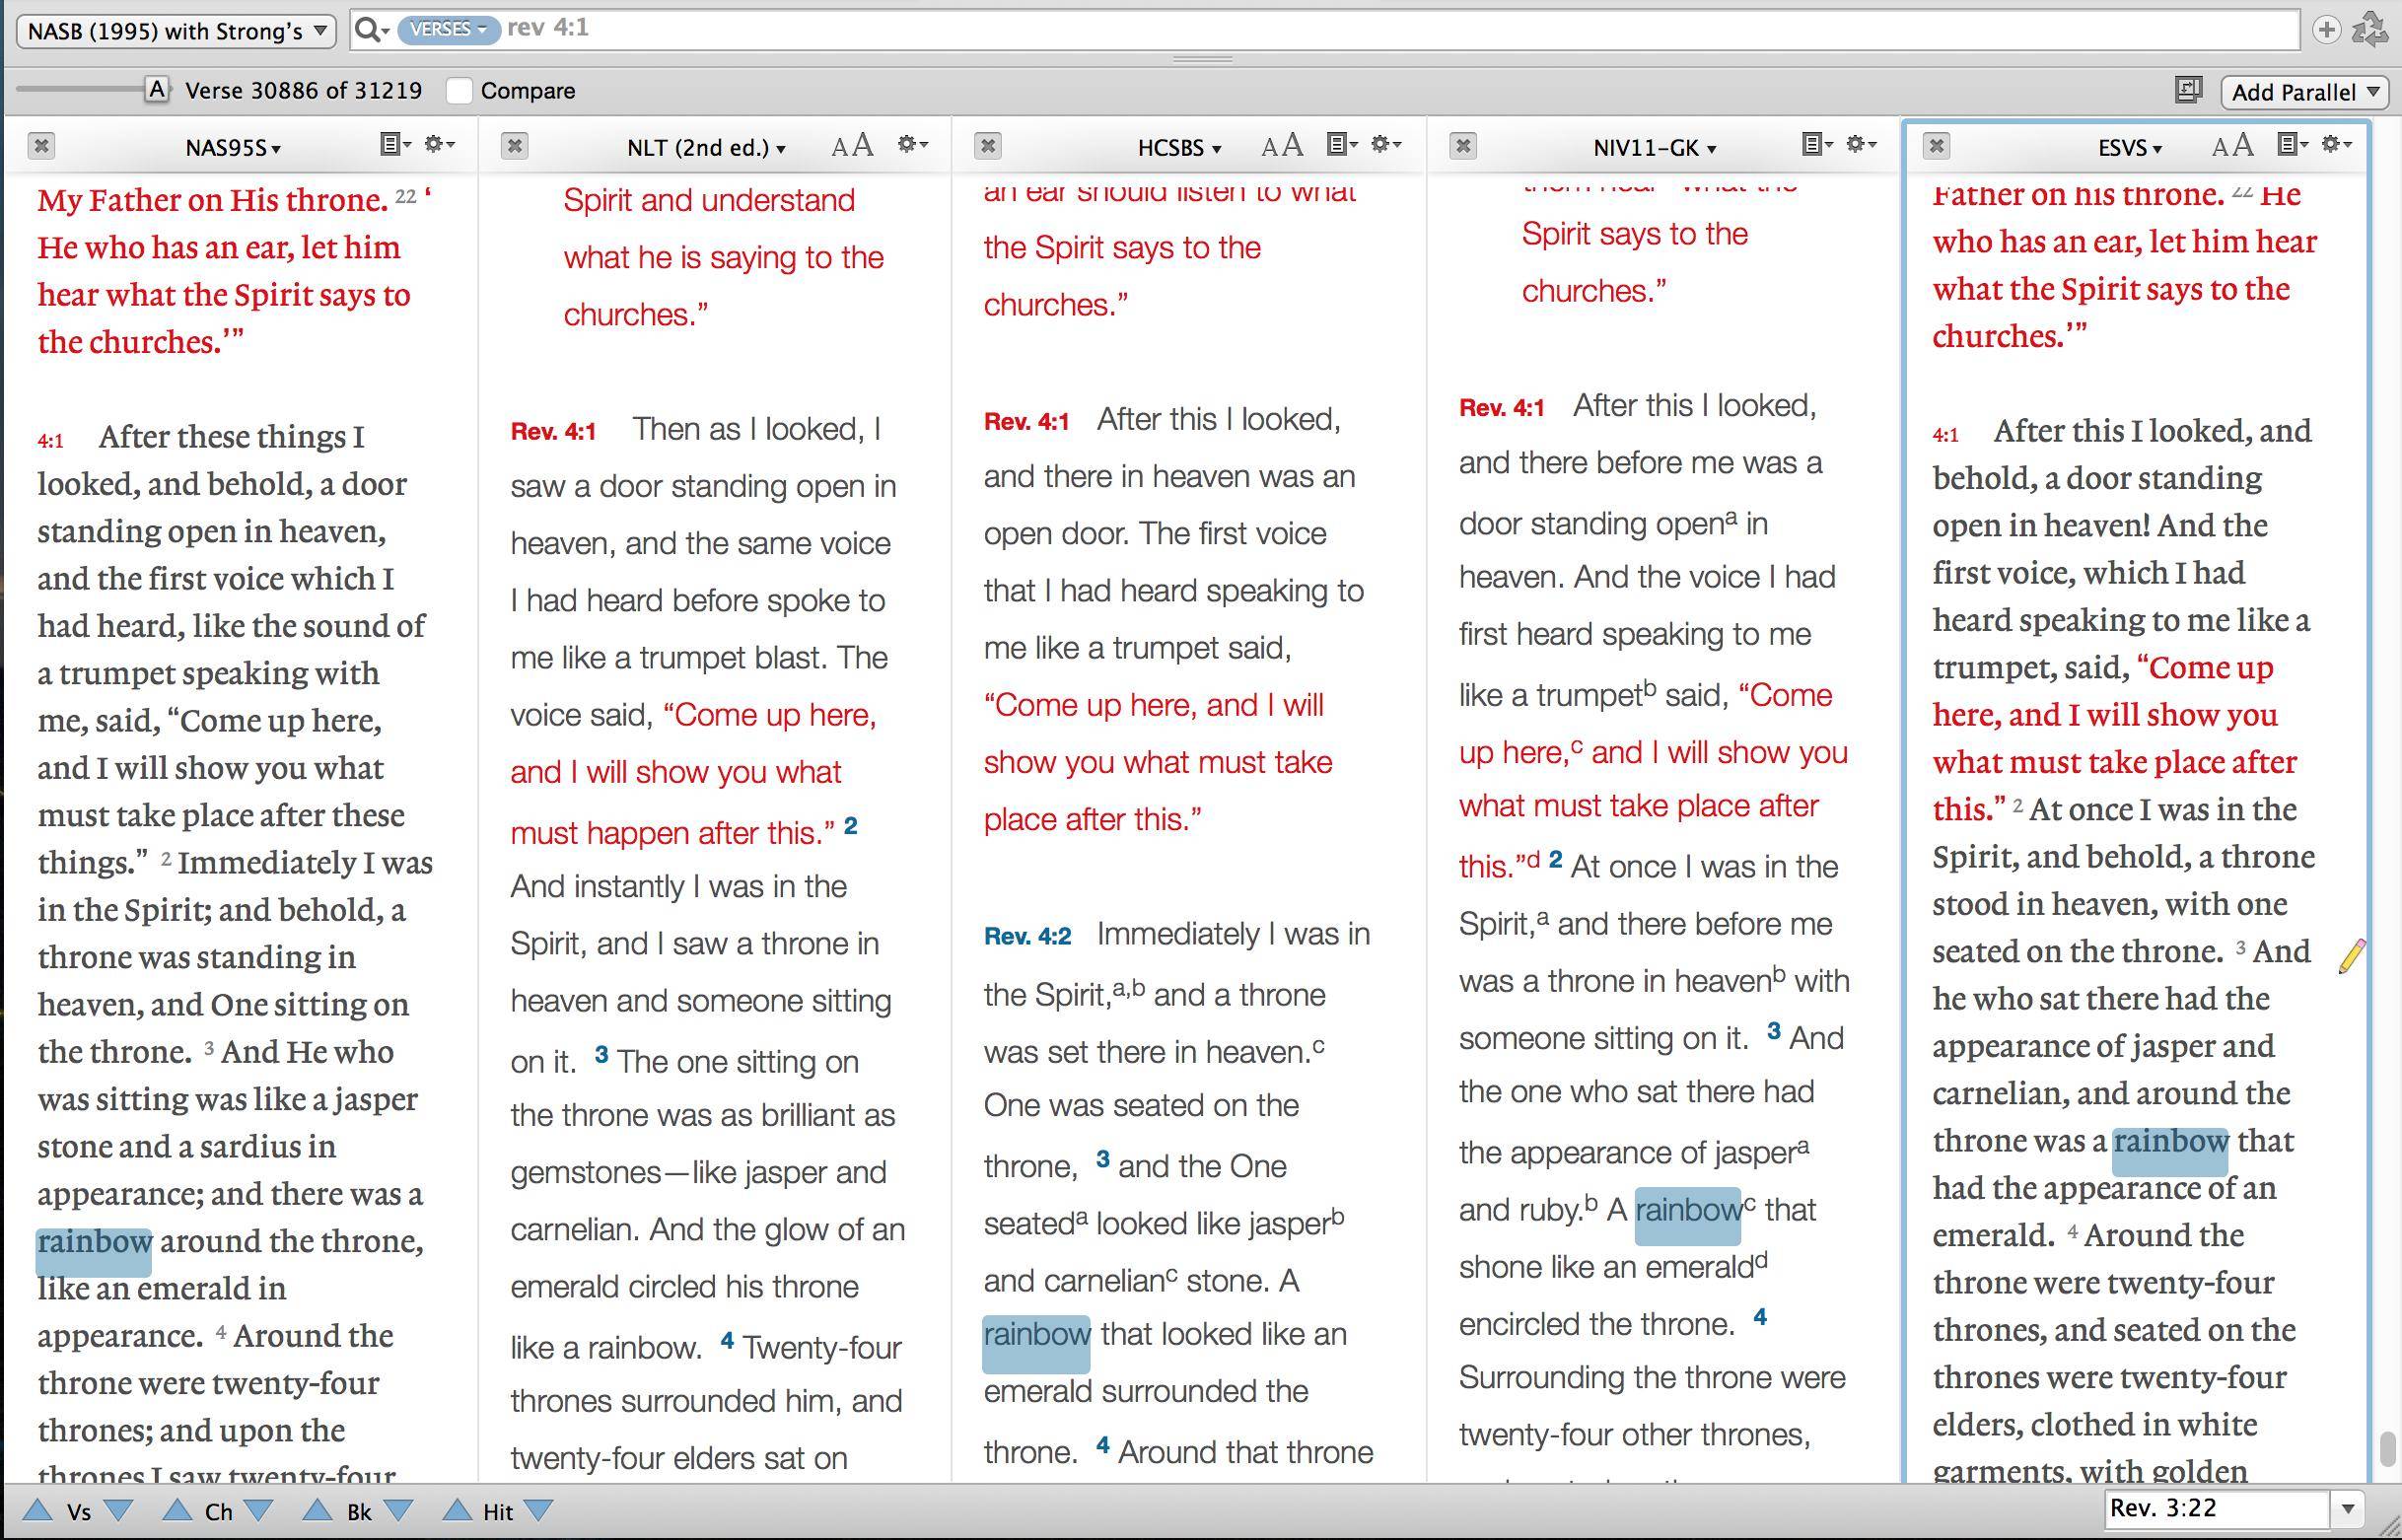Open the VERSES search type dropdown

click(x=448, y=29)
